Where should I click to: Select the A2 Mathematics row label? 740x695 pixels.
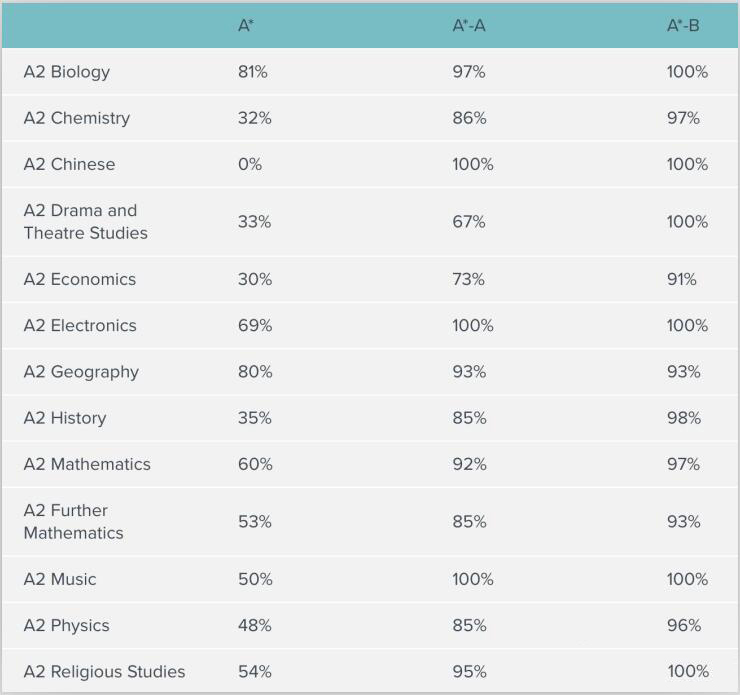[x=87, y=464]
